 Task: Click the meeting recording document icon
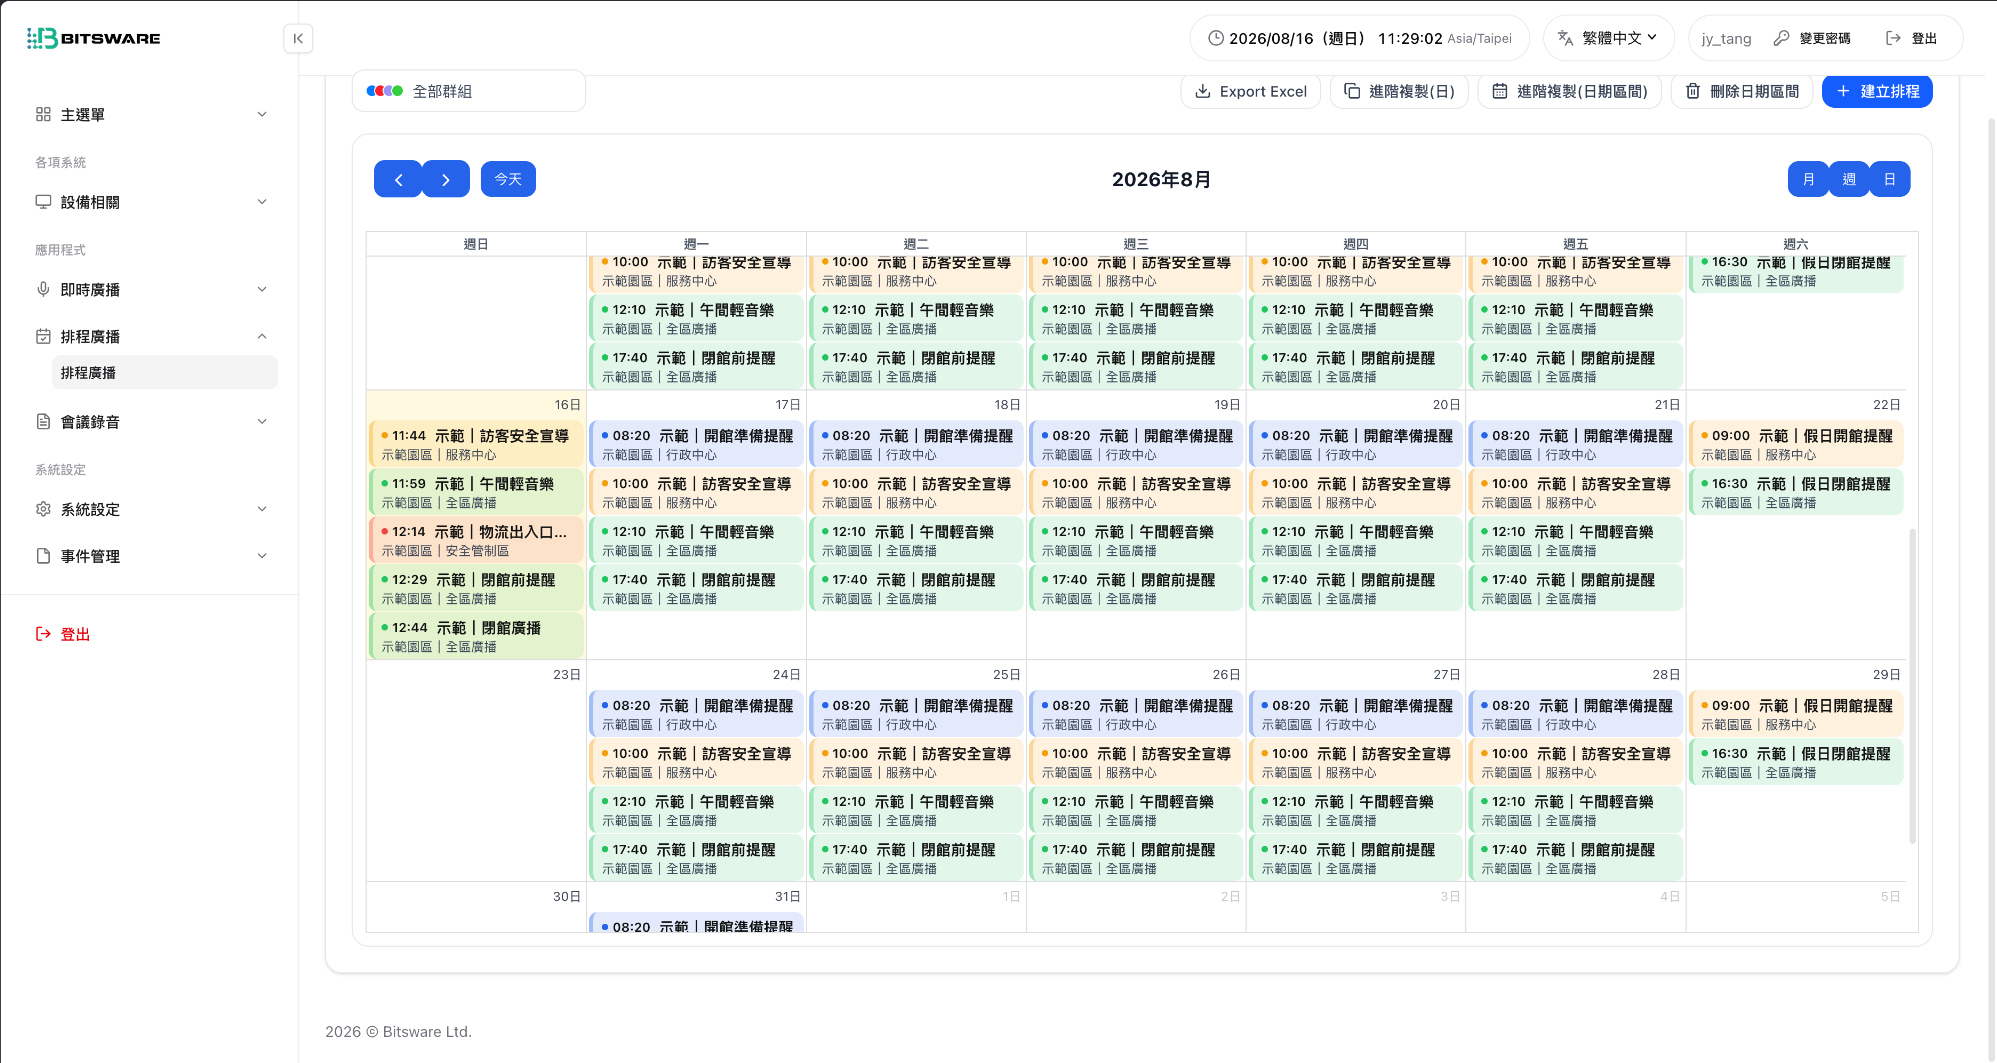pyautogui.click(x=43, y=421)
